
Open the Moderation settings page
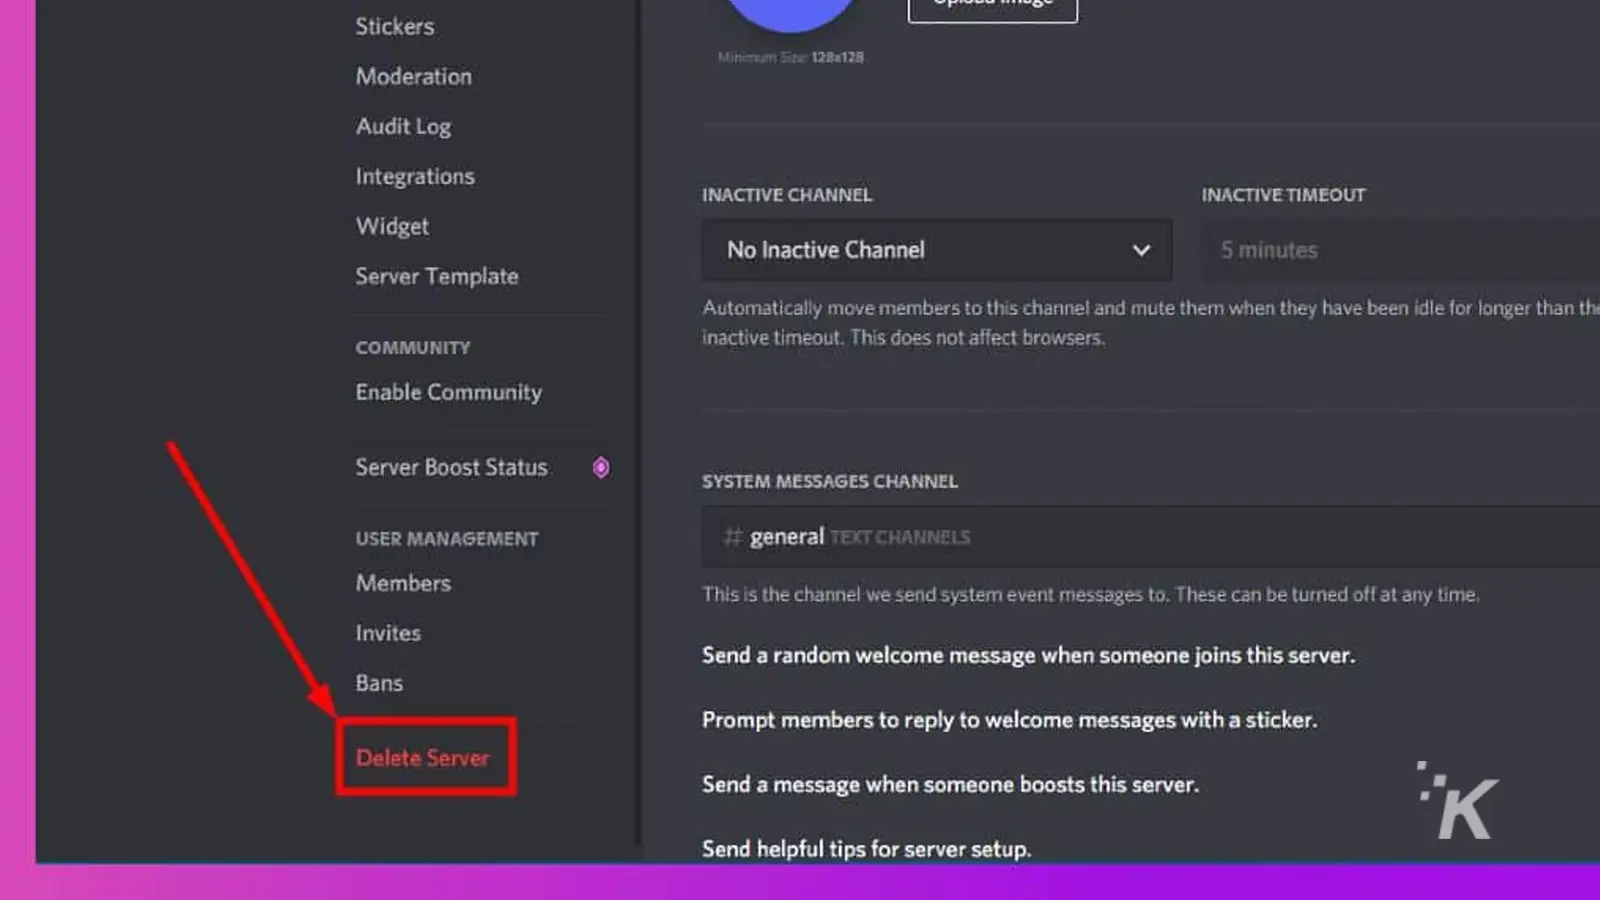(414, 76)
